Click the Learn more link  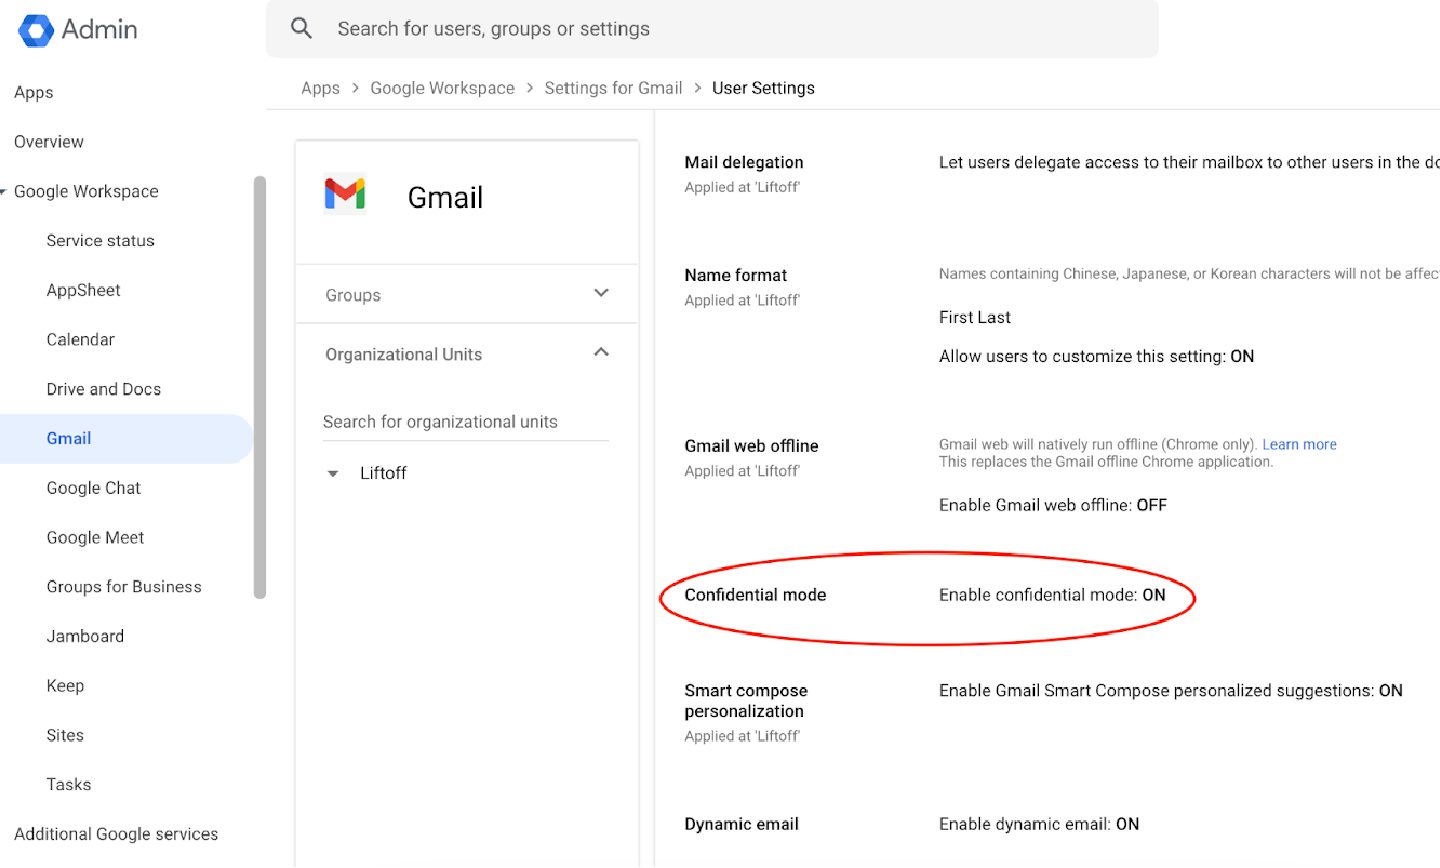(1299, 445)
